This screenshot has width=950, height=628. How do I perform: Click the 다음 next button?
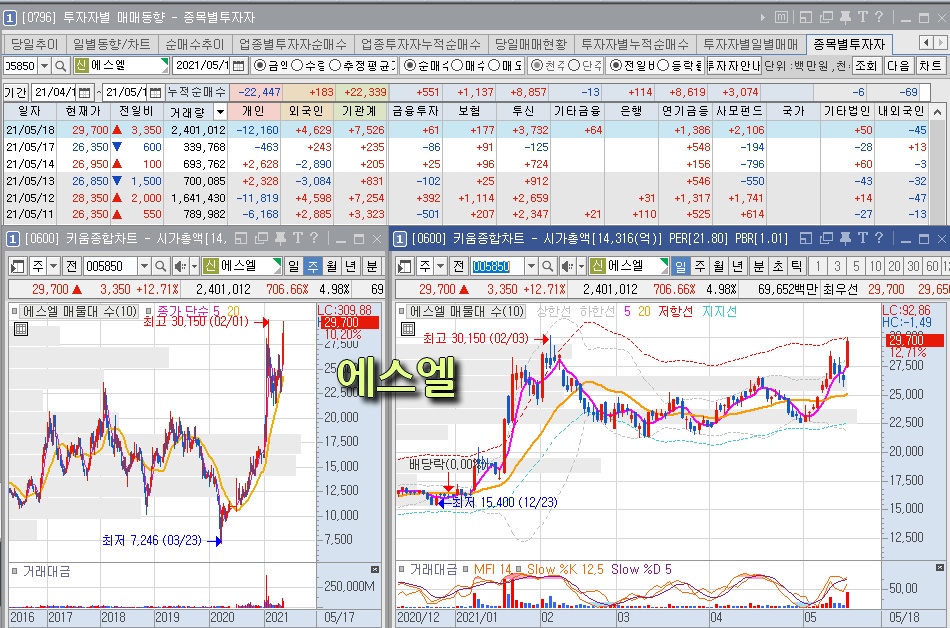coord(899,65)
